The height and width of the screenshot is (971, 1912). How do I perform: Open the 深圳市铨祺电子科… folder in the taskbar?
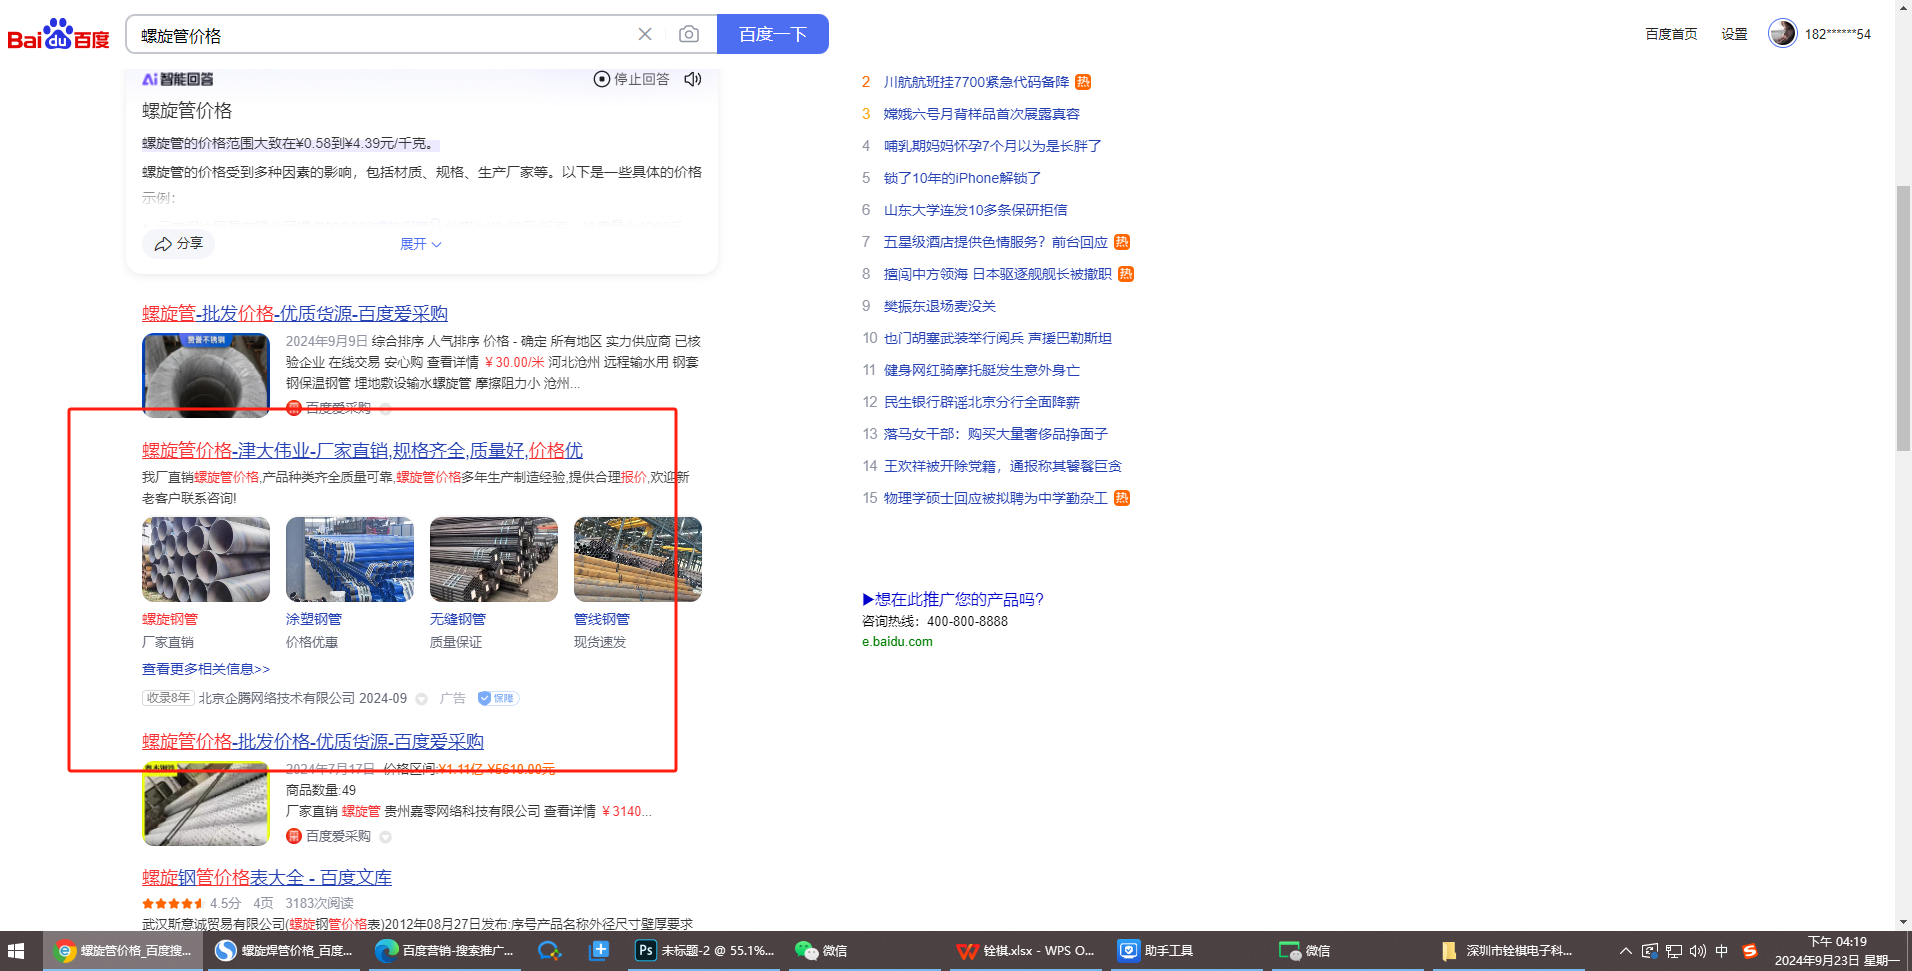coord(1510,951)
